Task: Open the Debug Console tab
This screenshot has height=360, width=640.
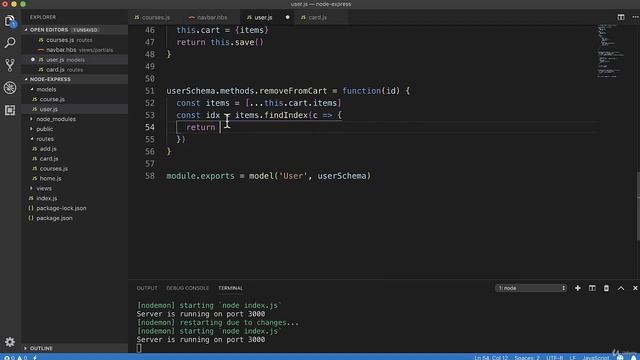Action: click(x=187, y=288)
